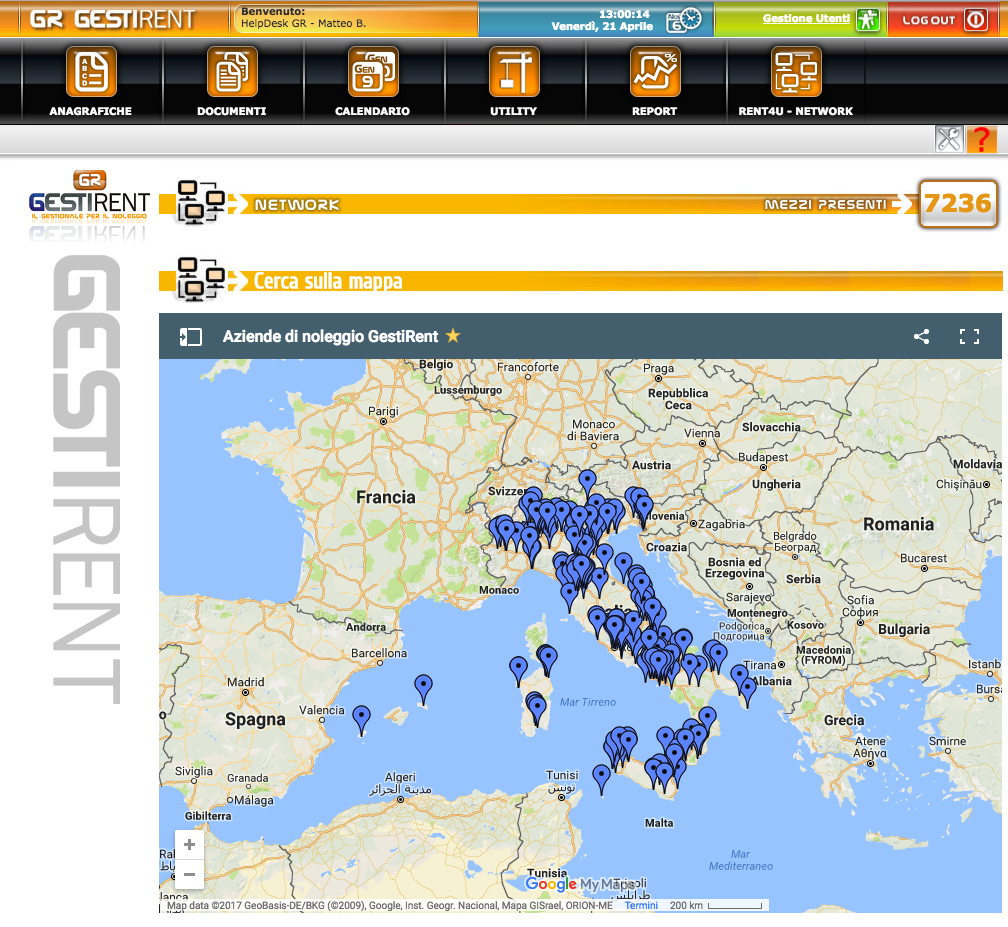Select ANAGRAFICHE menu label
This screenshot has width=1008, height=927.
[x=91, y=111]
